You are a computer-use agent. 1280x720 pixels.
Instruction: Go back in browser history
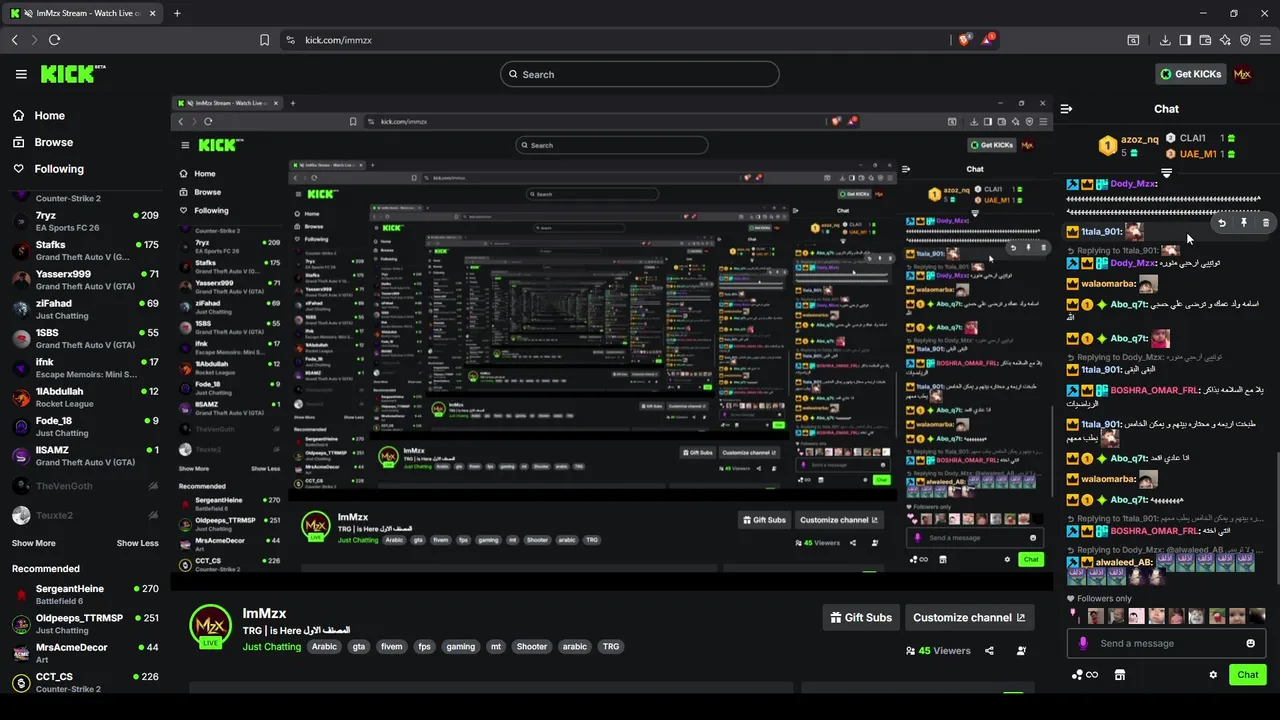click(x=14, y=40)
